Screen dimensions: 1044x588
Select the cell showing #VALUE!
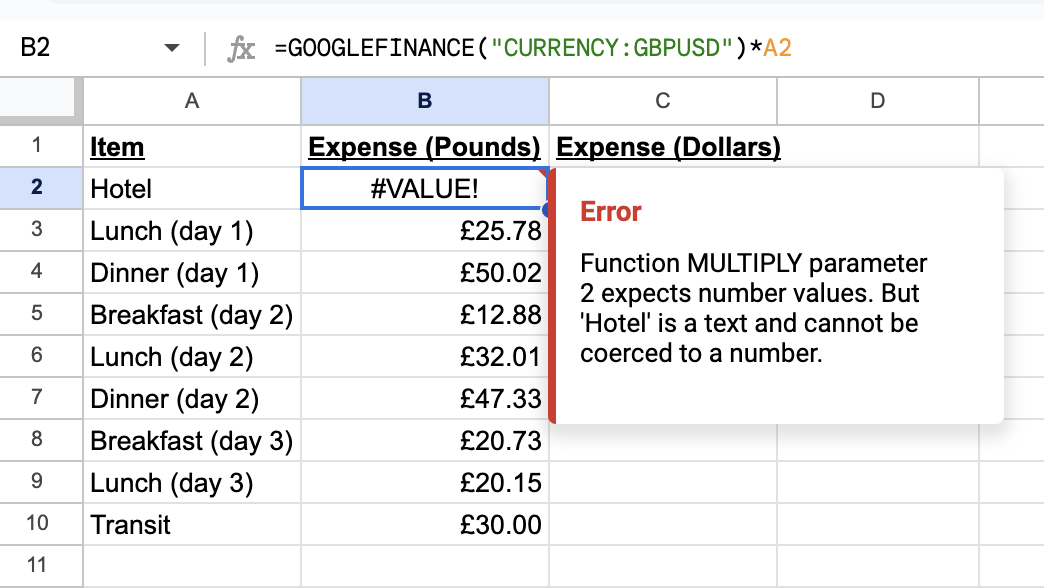(x=424, y=188)
